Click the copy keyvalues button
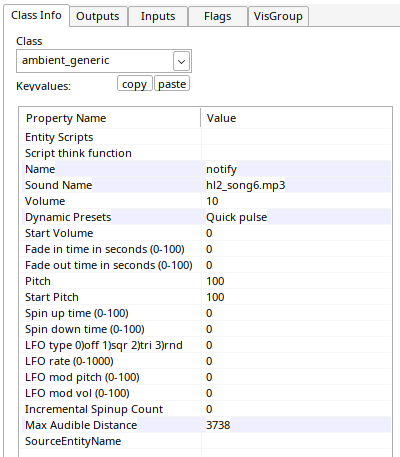The width and height of the screenshot is (400, 457). coord(134,84)
